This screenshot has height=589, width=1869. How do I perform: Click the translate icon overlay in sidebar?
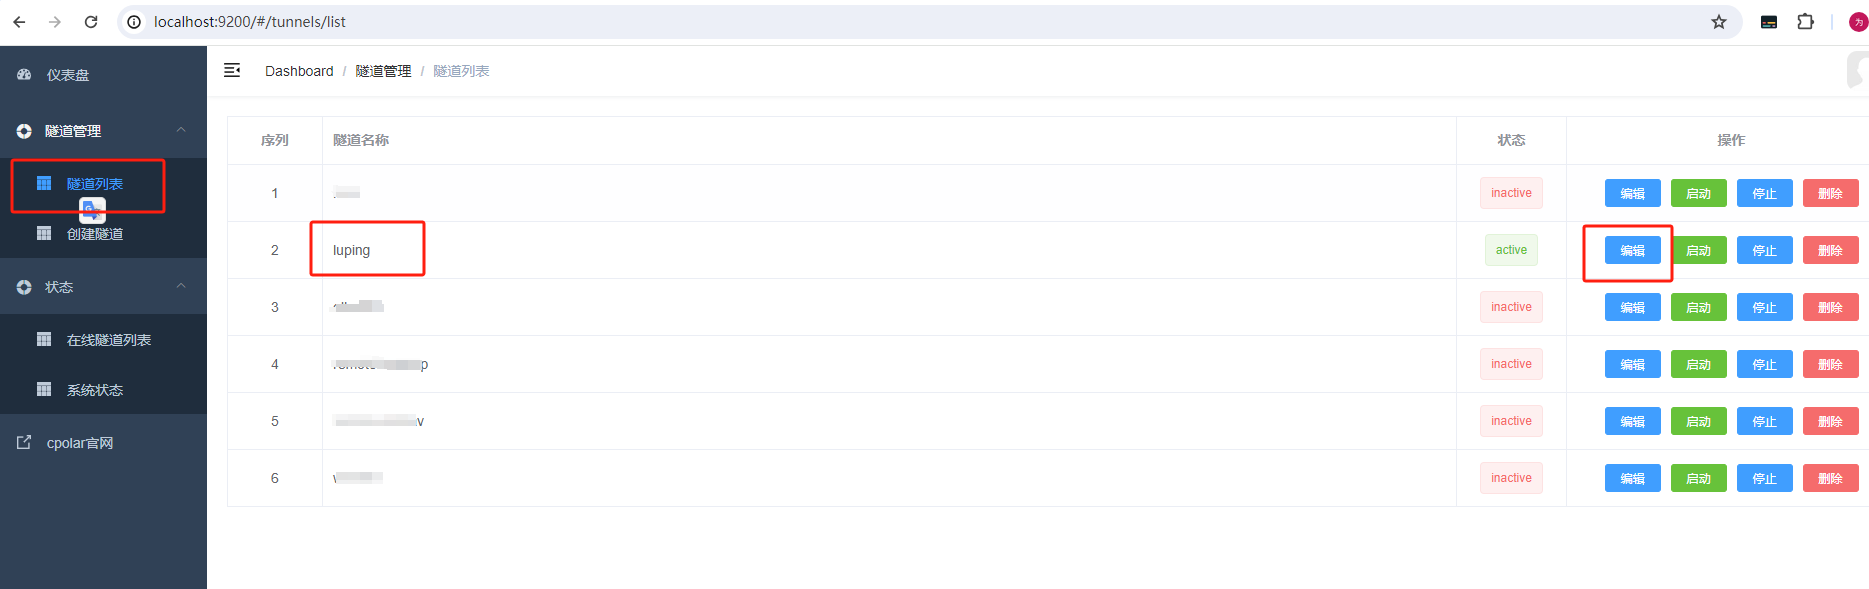(x=92, y=210)
